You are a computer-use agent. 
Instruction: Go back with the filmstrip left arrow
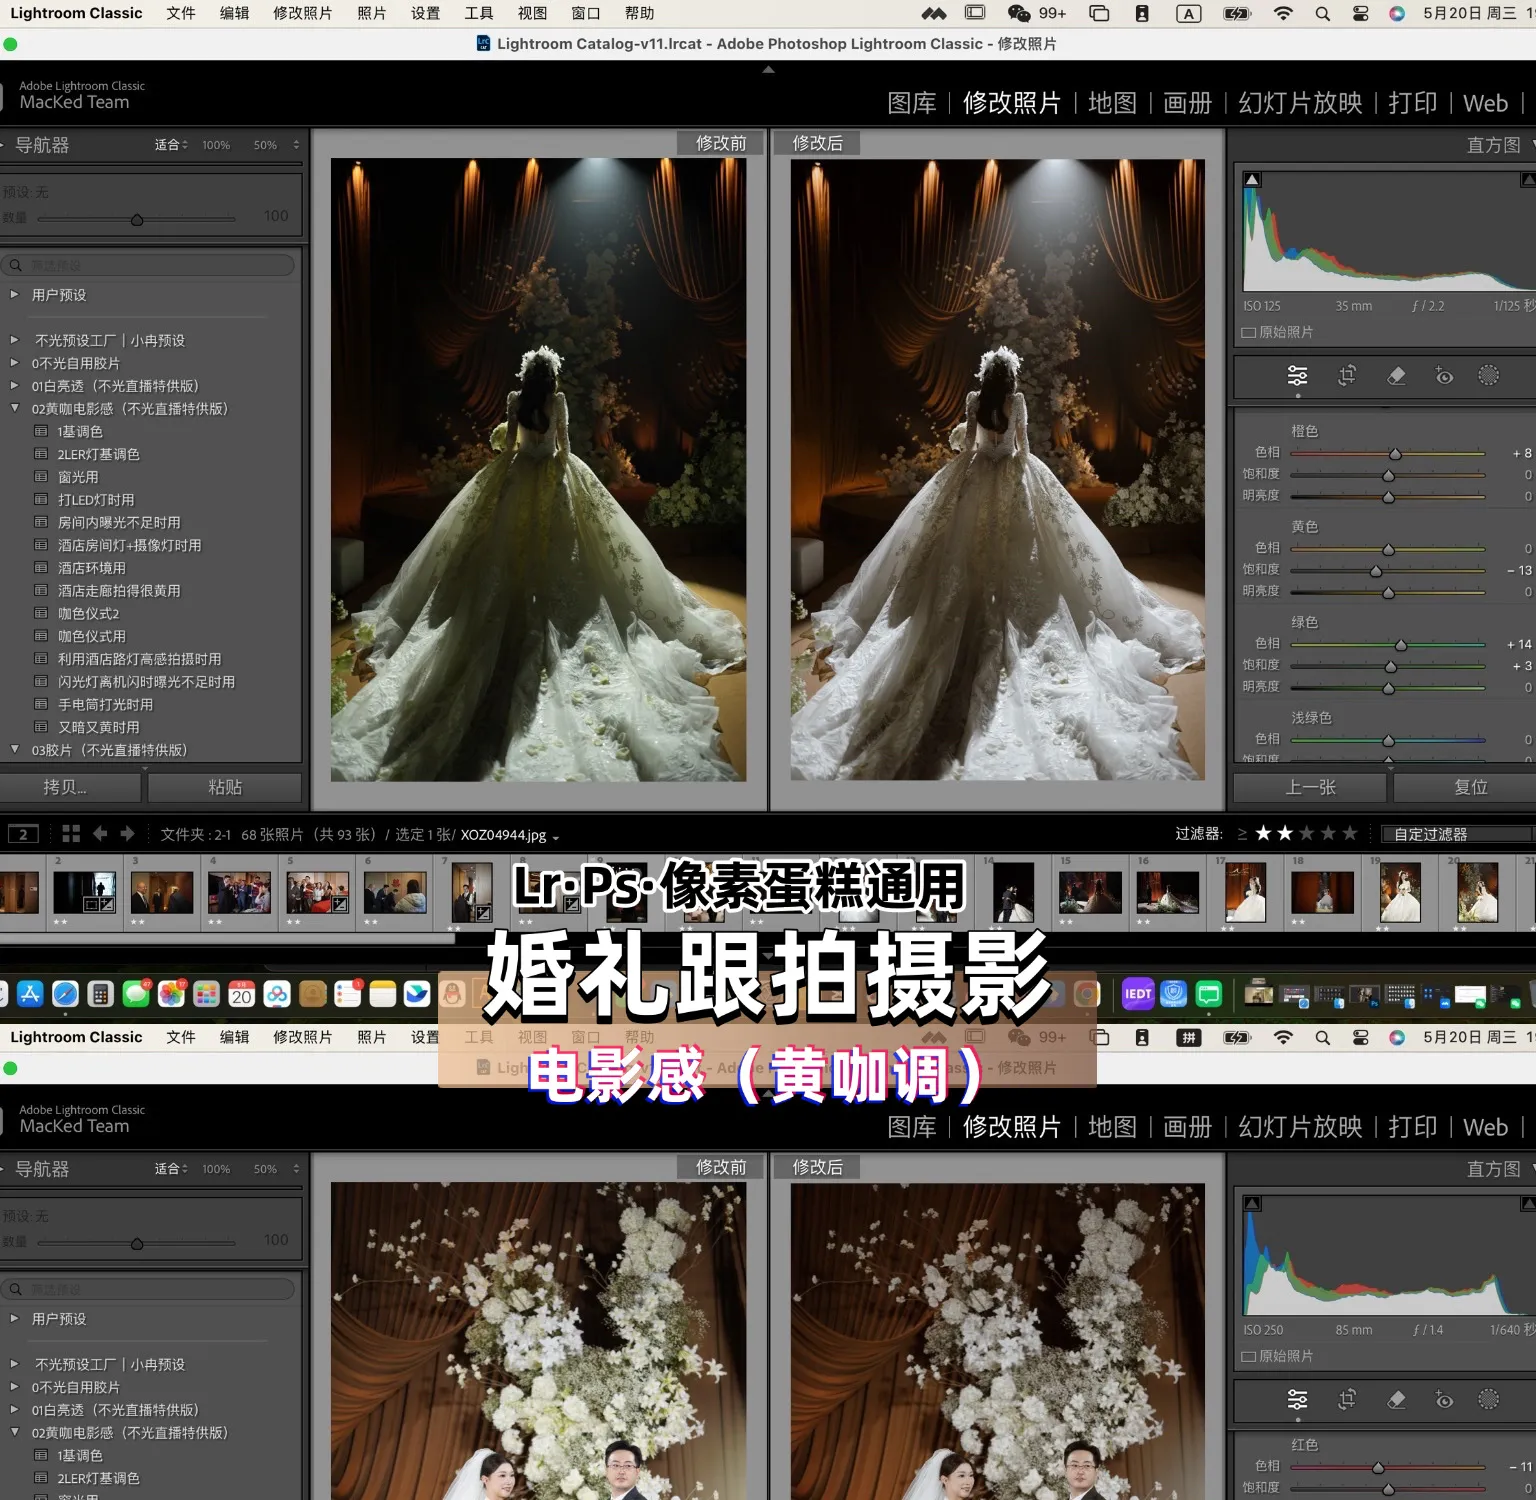click(100, 833)
